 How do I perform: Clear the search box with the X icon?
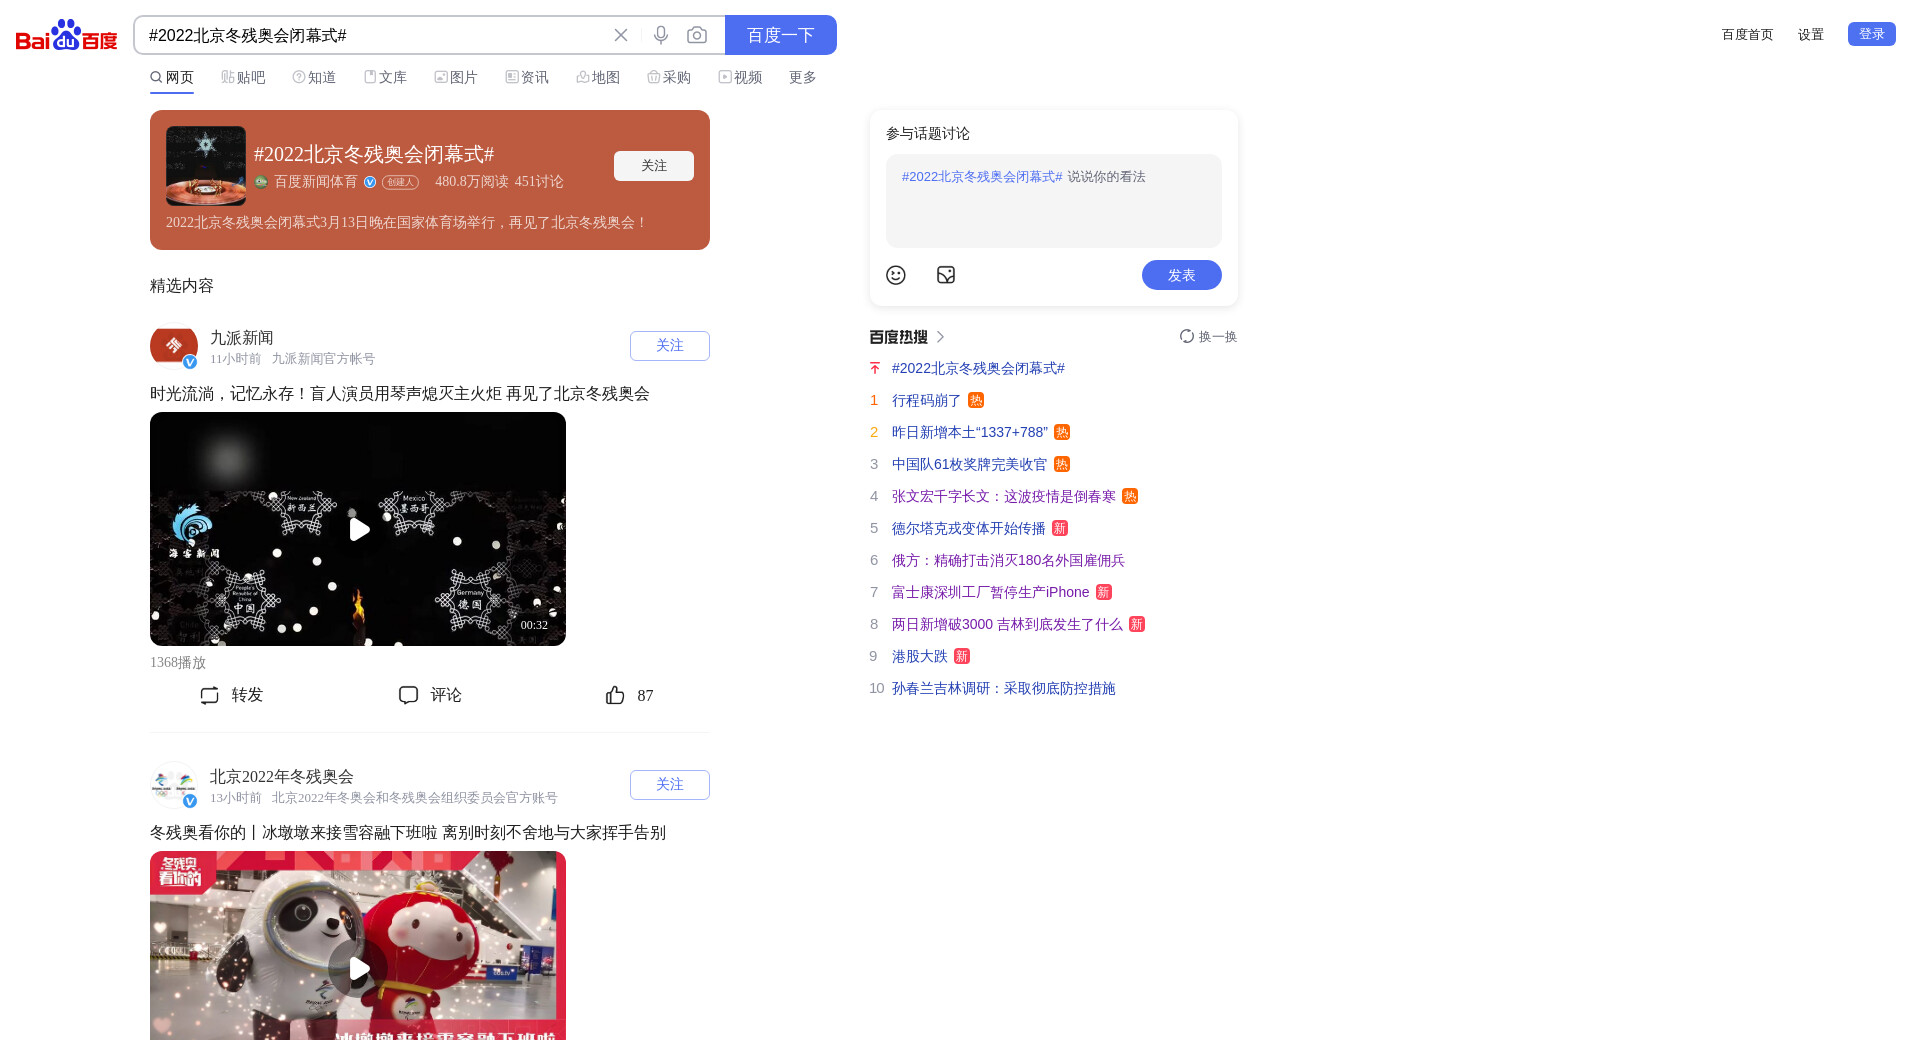point(621,35)
